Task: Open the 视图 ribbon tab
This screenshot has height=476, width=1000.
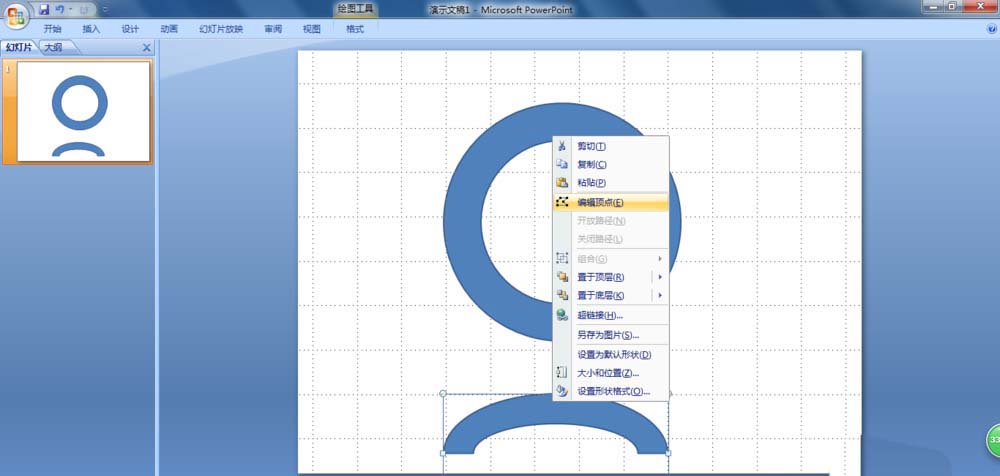Action: 312,29
